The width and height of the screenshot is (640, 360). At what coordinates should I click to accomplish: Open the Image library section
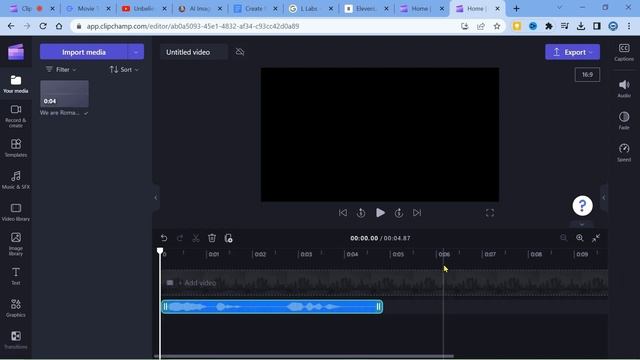coord(16,244)
